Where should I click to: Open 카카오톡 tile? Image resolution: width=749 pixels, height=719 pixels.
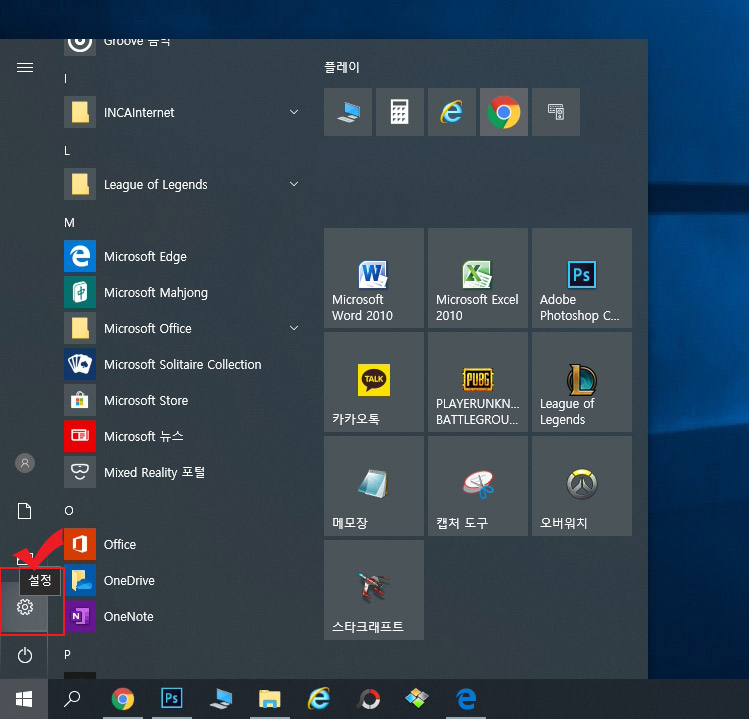[x=374, y=382]
